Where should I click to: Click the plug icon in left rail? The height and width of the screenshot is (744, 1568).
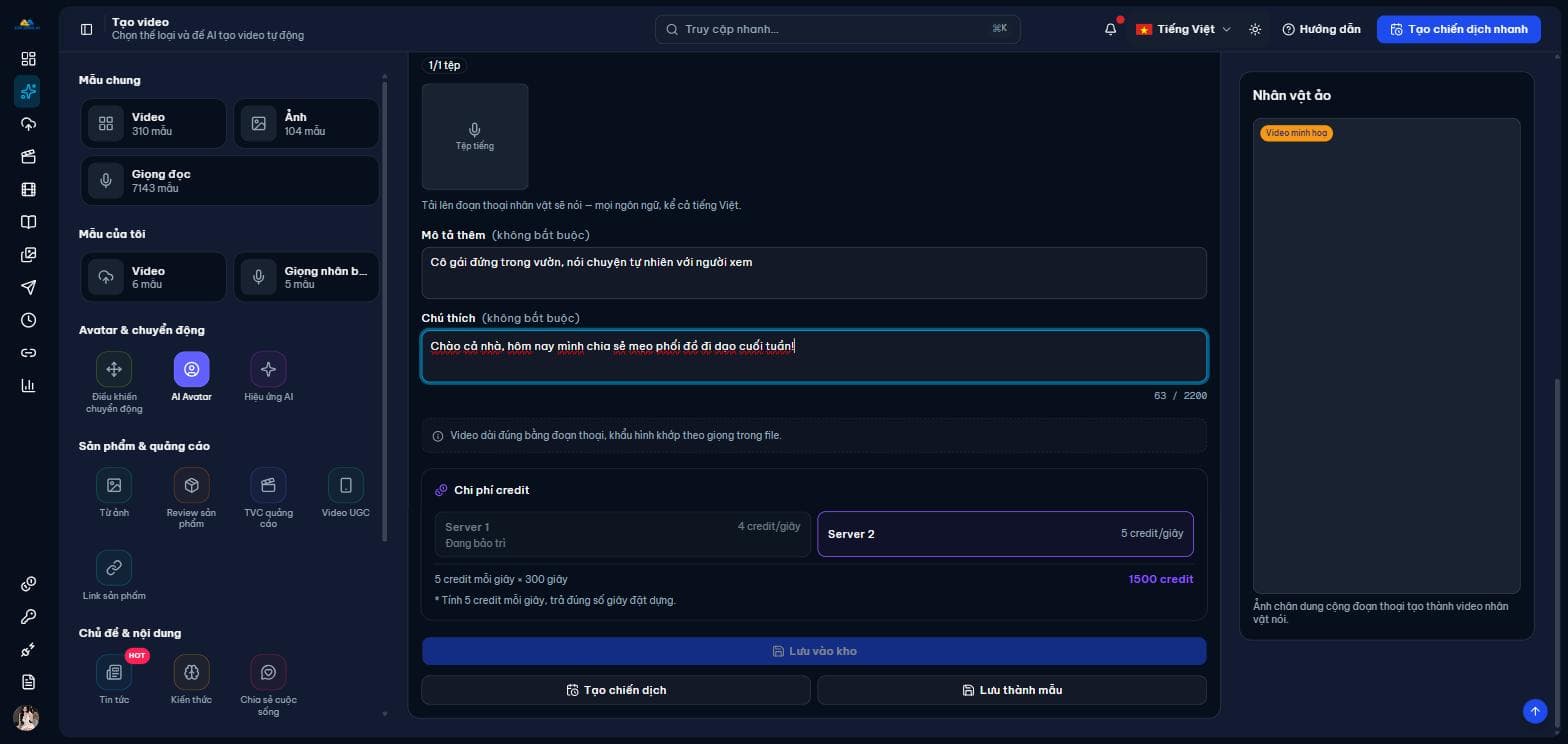pyautogui.click(x=28, y=650)
